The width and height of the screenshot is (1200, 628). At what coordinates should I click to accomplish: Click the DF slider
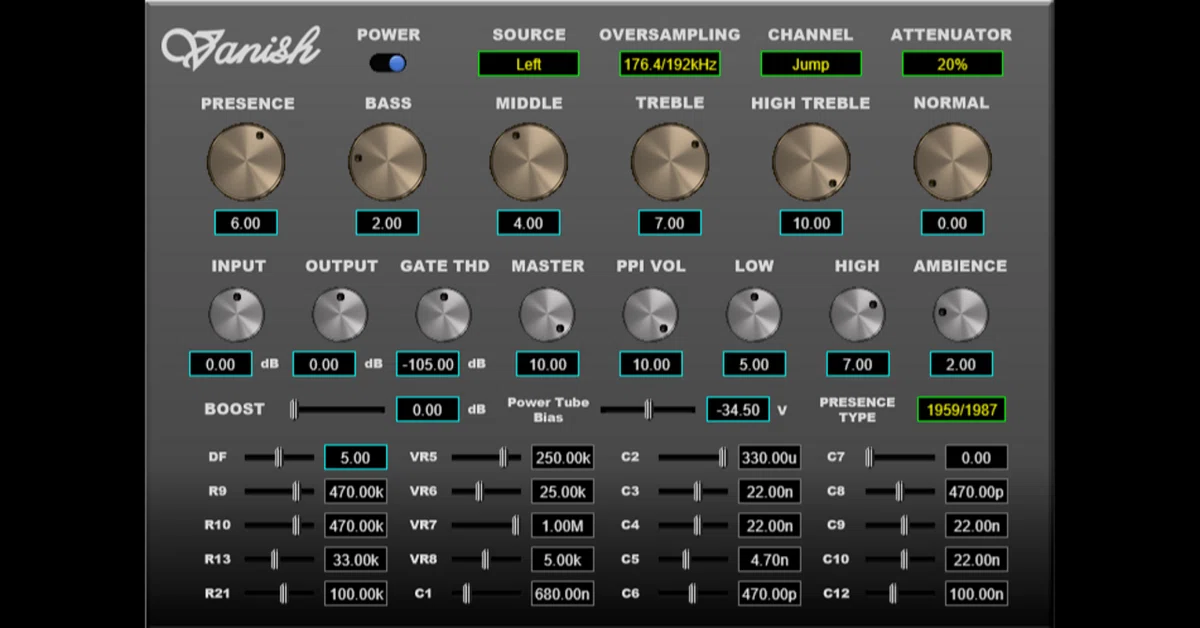coord(279,458)
